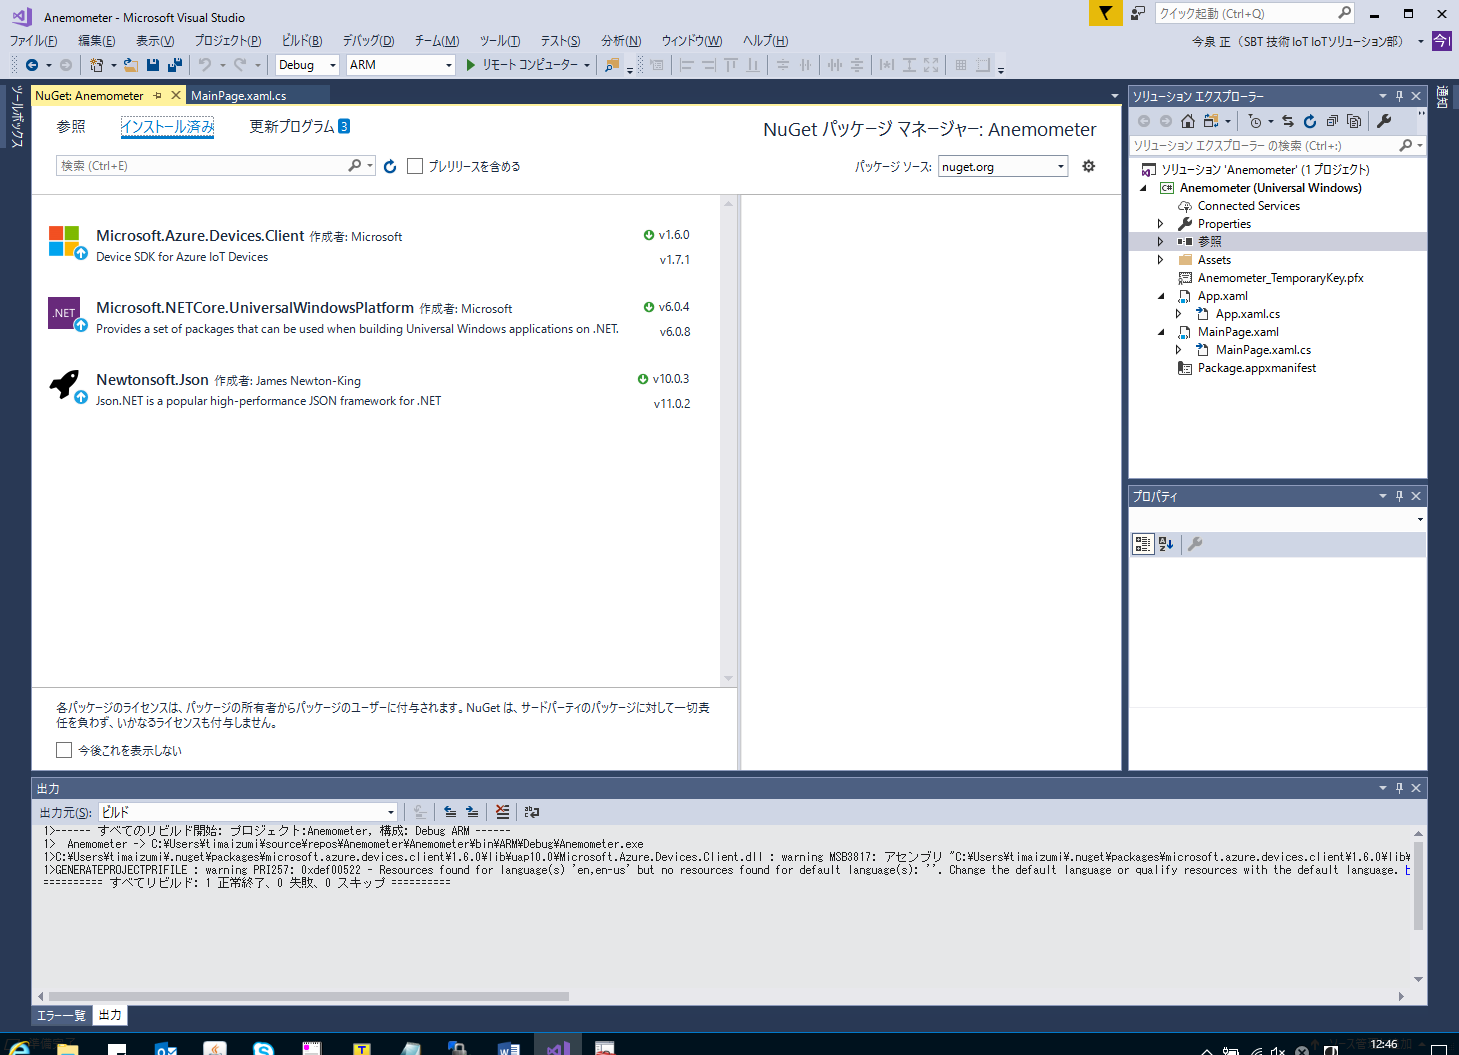The image size is (1459, 1055).
Task: Toggle プレリリースを含める checkbox
Action: [415, 166]
